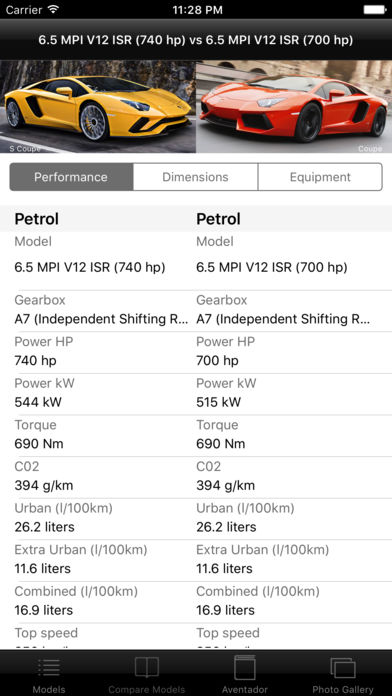
Task: Switch to the Dimensions segment
Action: 195,177
